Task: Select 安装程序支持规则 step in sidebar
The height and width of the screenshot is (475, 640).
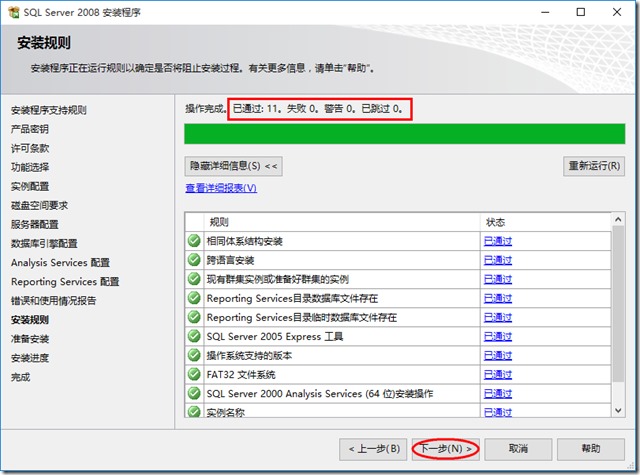Action: pyautogui.click(x=49, y=110)
